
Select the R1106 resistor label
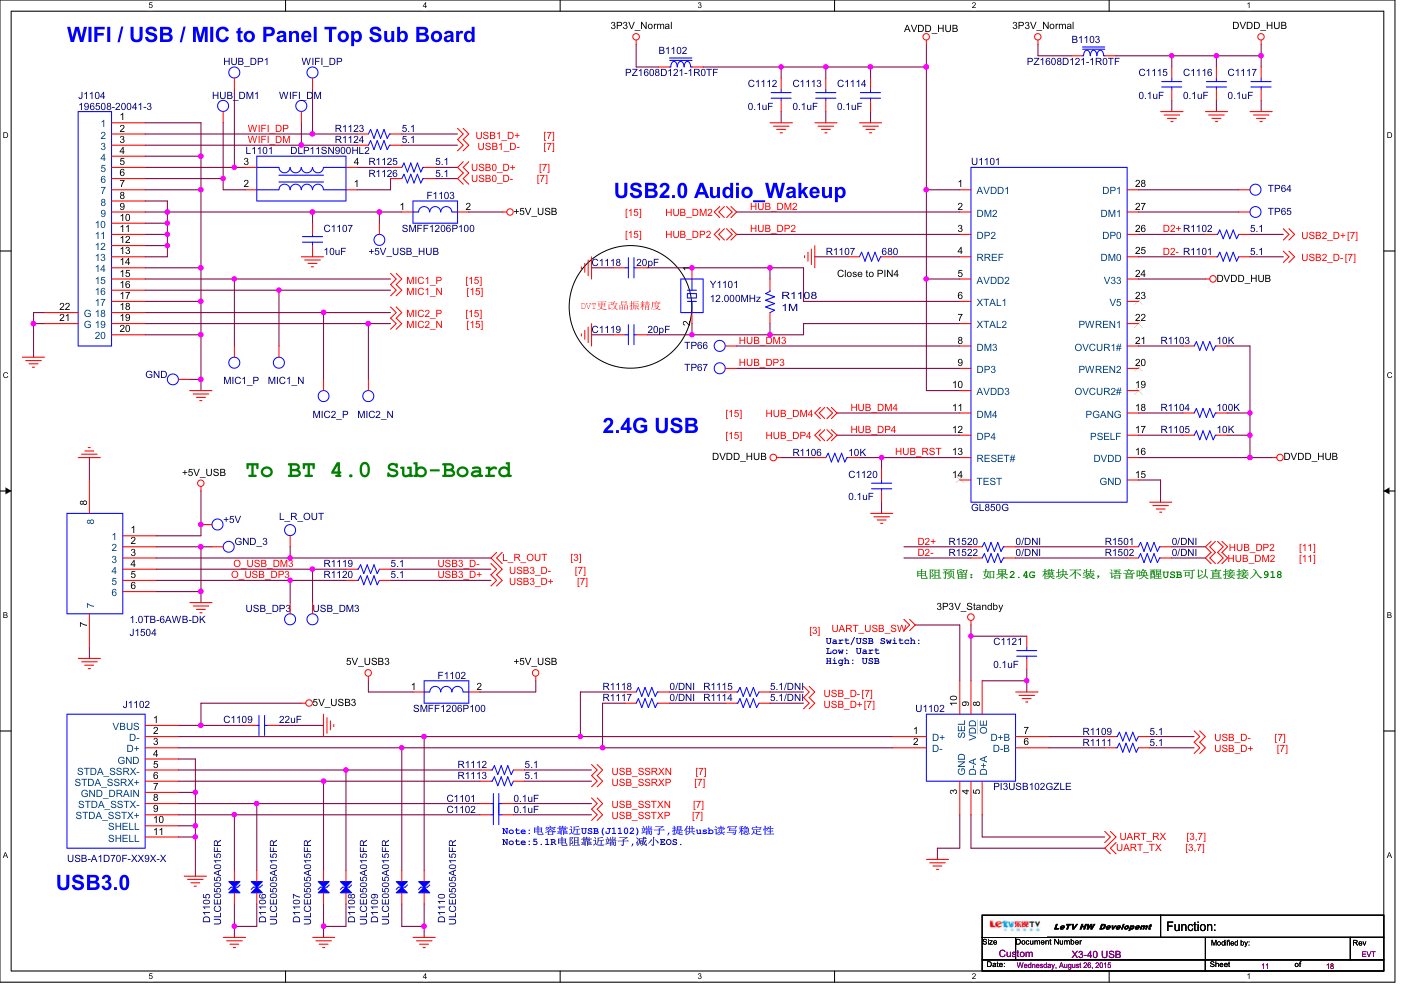(807, 453)
